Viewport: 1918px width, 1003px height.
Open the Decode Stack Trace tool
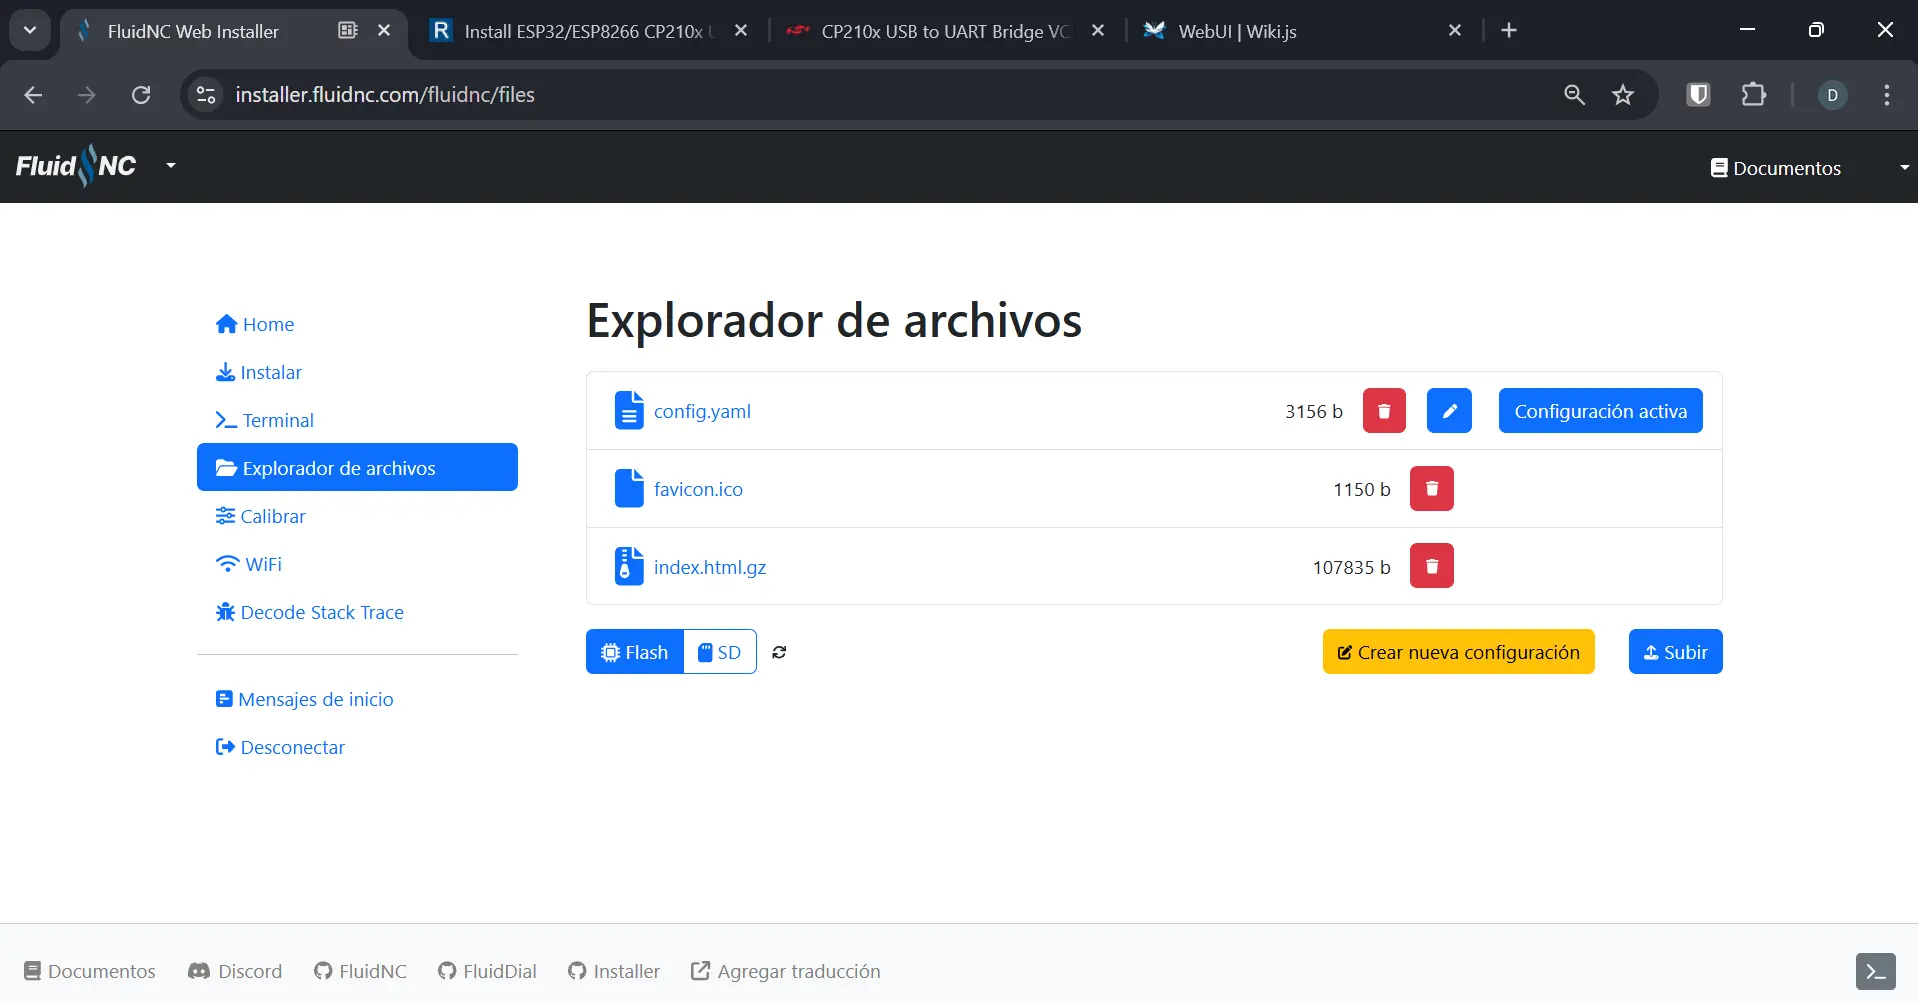coord(320,611)
